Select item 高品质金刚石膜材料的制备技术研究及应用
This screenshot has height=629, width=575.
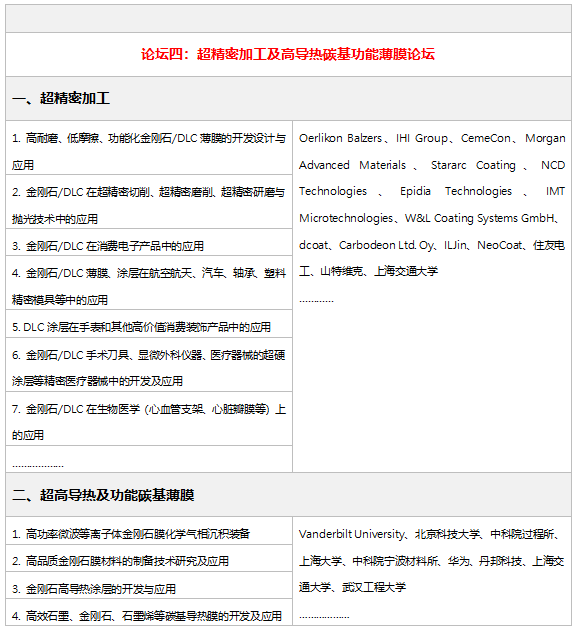tap(149, 558)
